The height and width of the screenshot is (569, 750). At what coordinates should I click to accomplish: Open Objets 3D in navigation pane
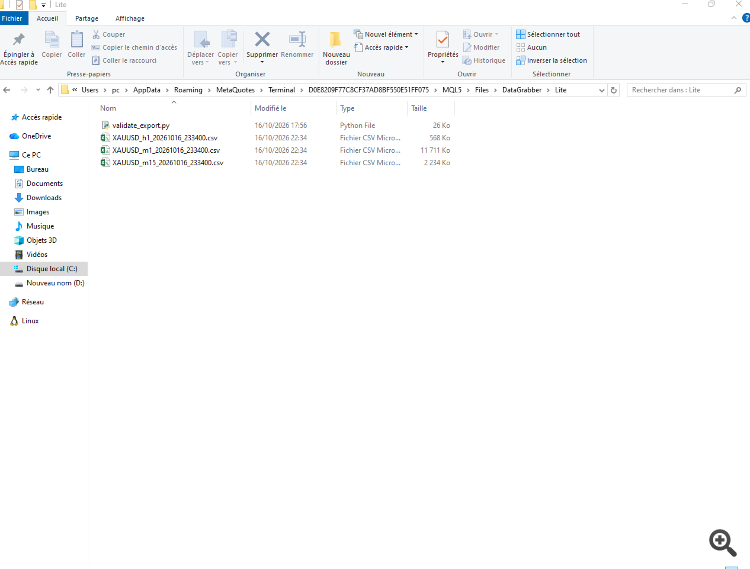click(36, 240)
